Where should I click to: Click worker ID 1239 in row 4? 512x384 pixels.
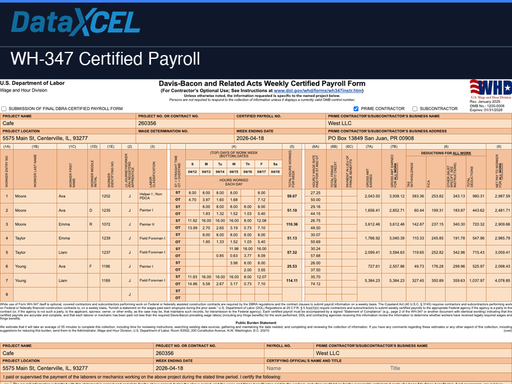[x=111, y=238]
